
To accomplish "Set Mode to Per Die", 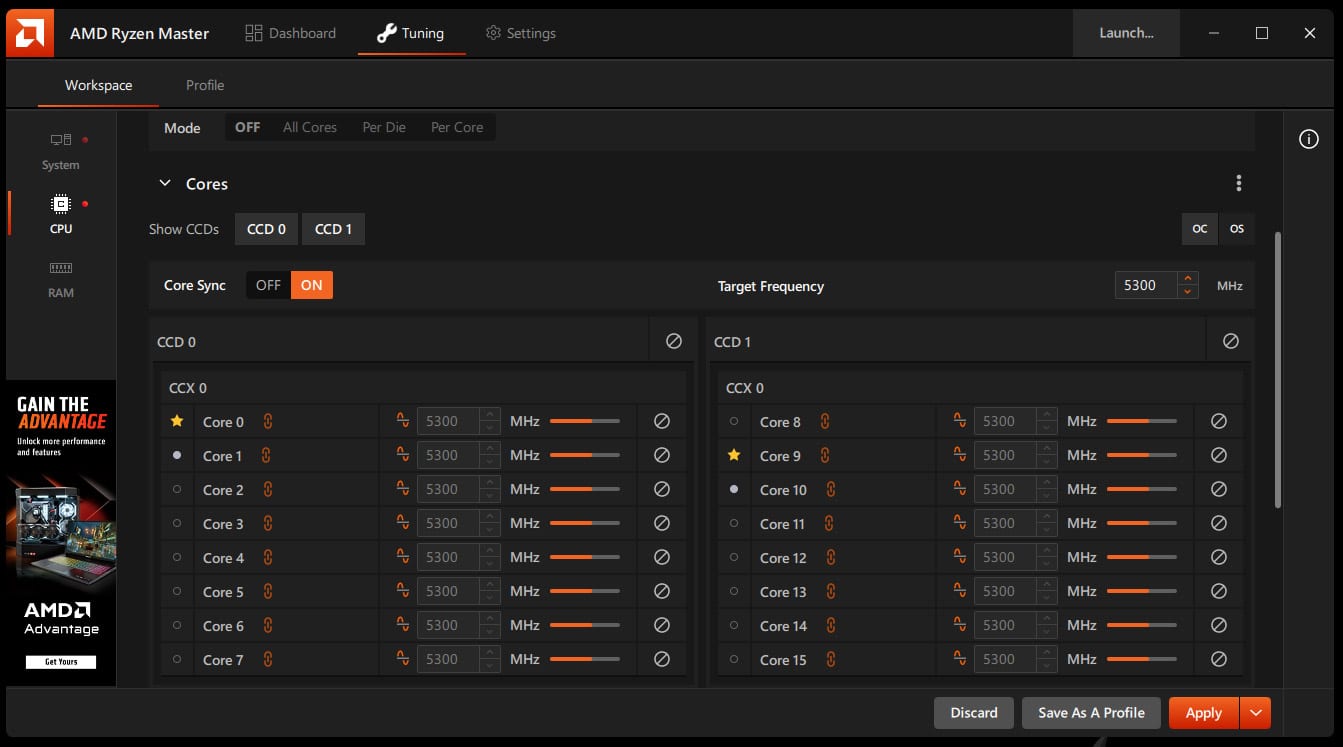I will (x=384, y=127).
